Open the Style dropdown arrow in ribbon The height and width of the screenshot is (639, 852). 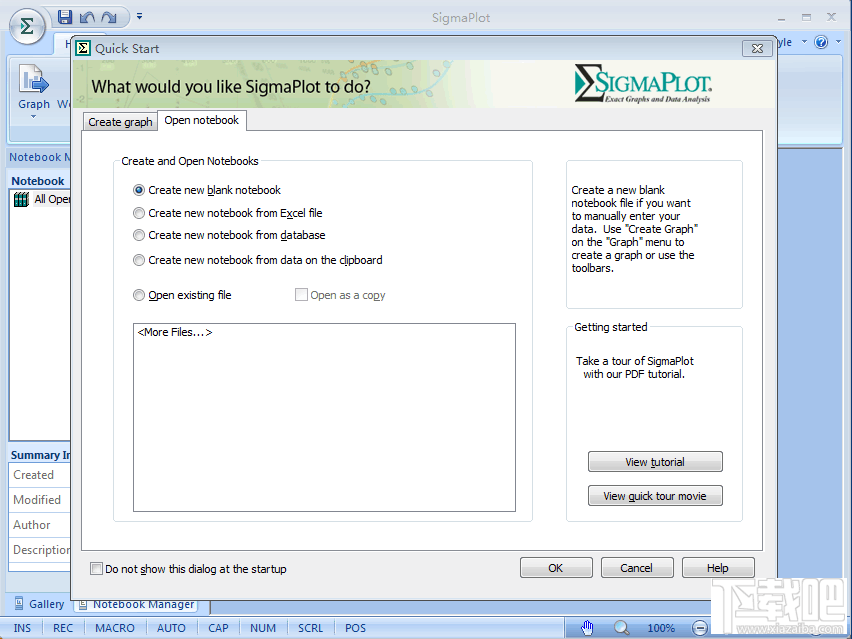[x=804, y=41]
